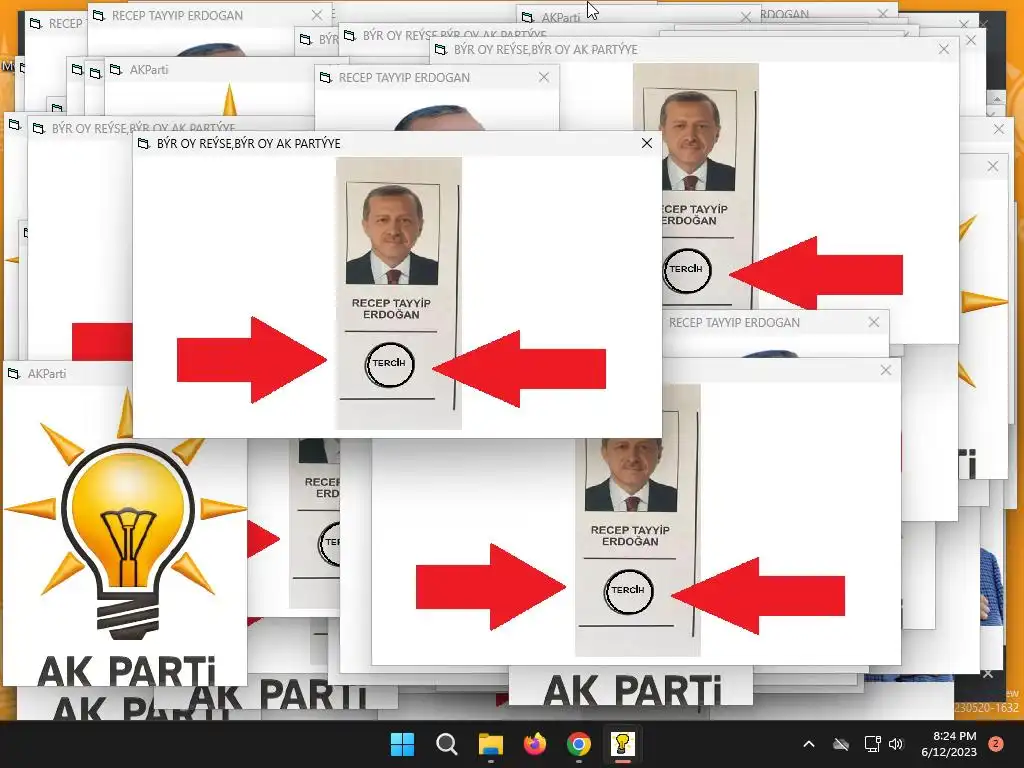
Task: Click the front window's BÝR OY REÝSE,BÝR OY AK PARTÝYE title
Action: pyautogui.click(x=249, y=144)
